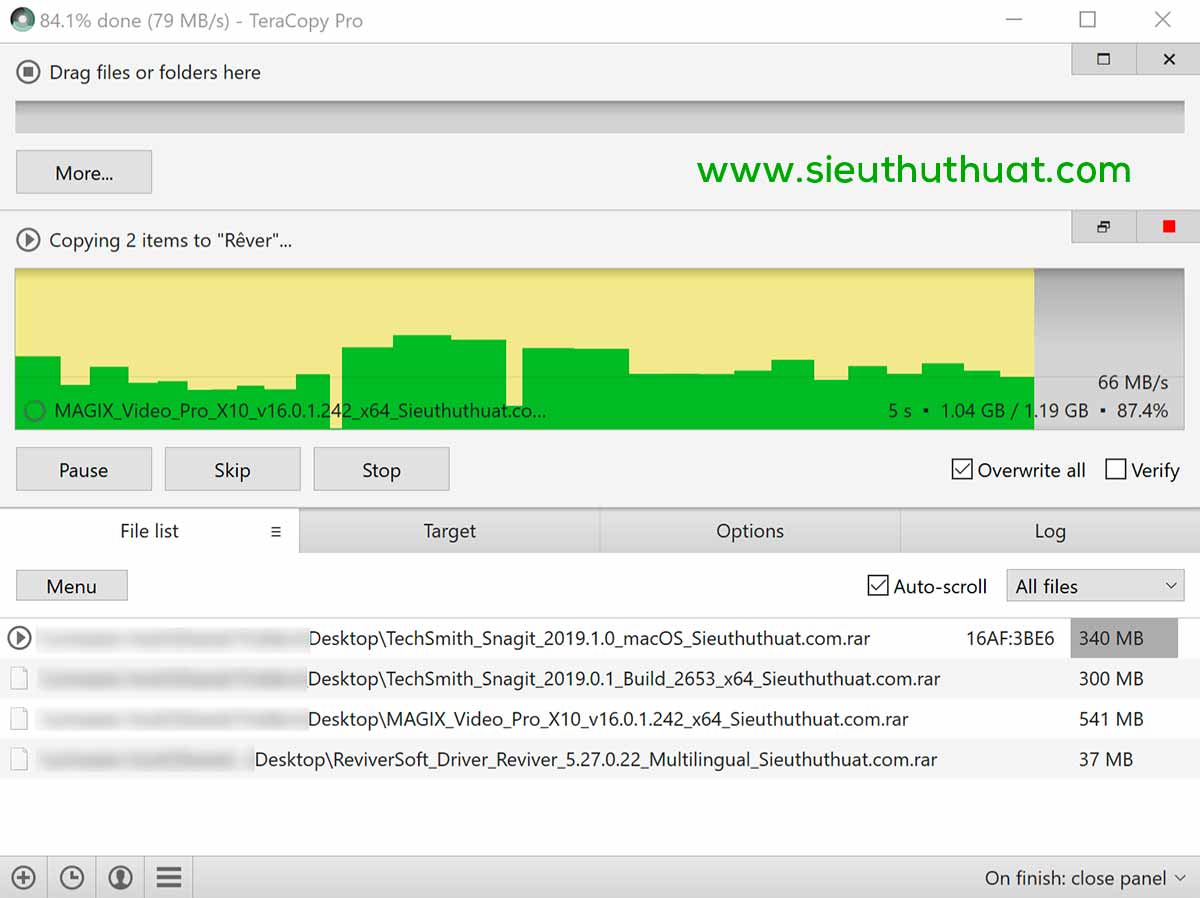Select the MAGIX_Video_Pro_X10 file row in list

(600, 719)
